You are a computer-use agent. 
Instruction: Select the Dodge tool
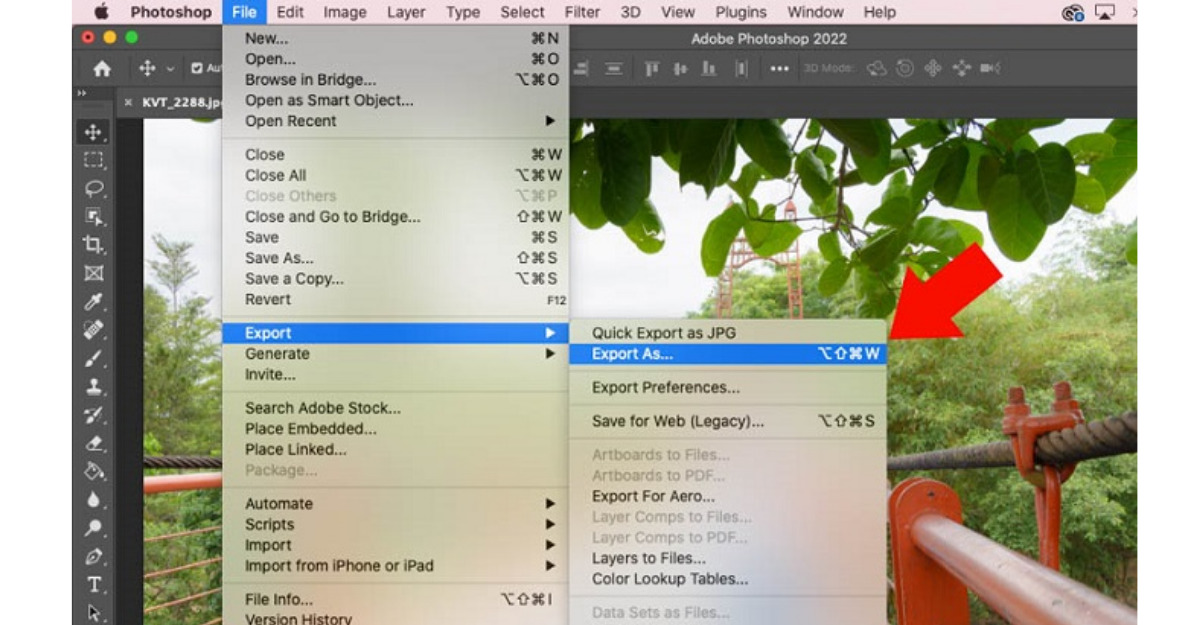(94, 528)
